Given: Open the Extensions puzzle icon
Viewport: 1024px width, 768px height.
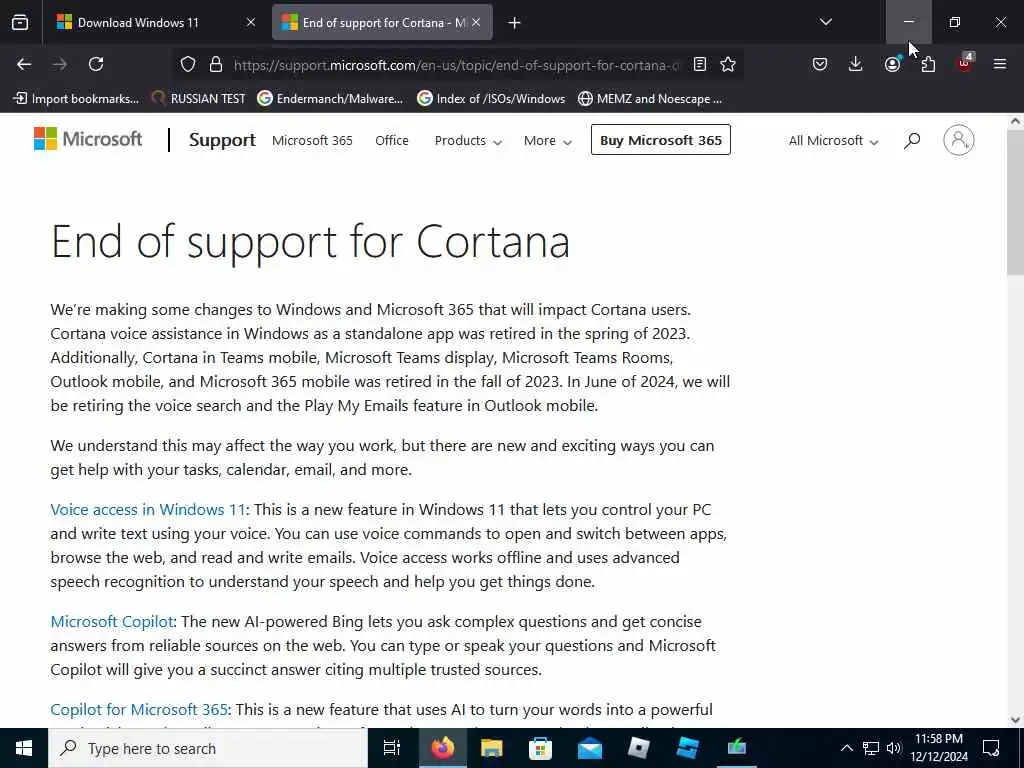Looking at the screenshot, I should point(928,64).
